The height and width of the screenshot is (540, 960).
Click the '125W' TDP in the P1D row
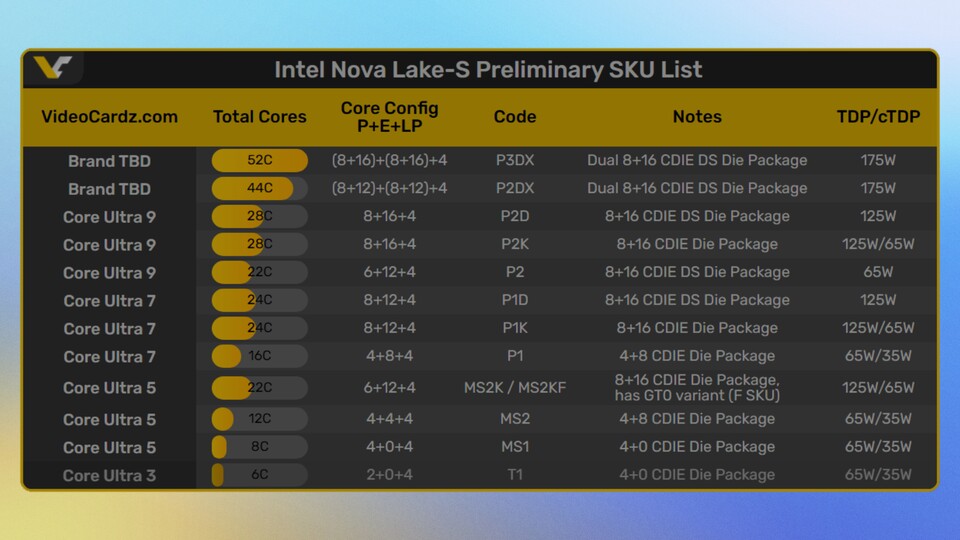pos(878,300)
